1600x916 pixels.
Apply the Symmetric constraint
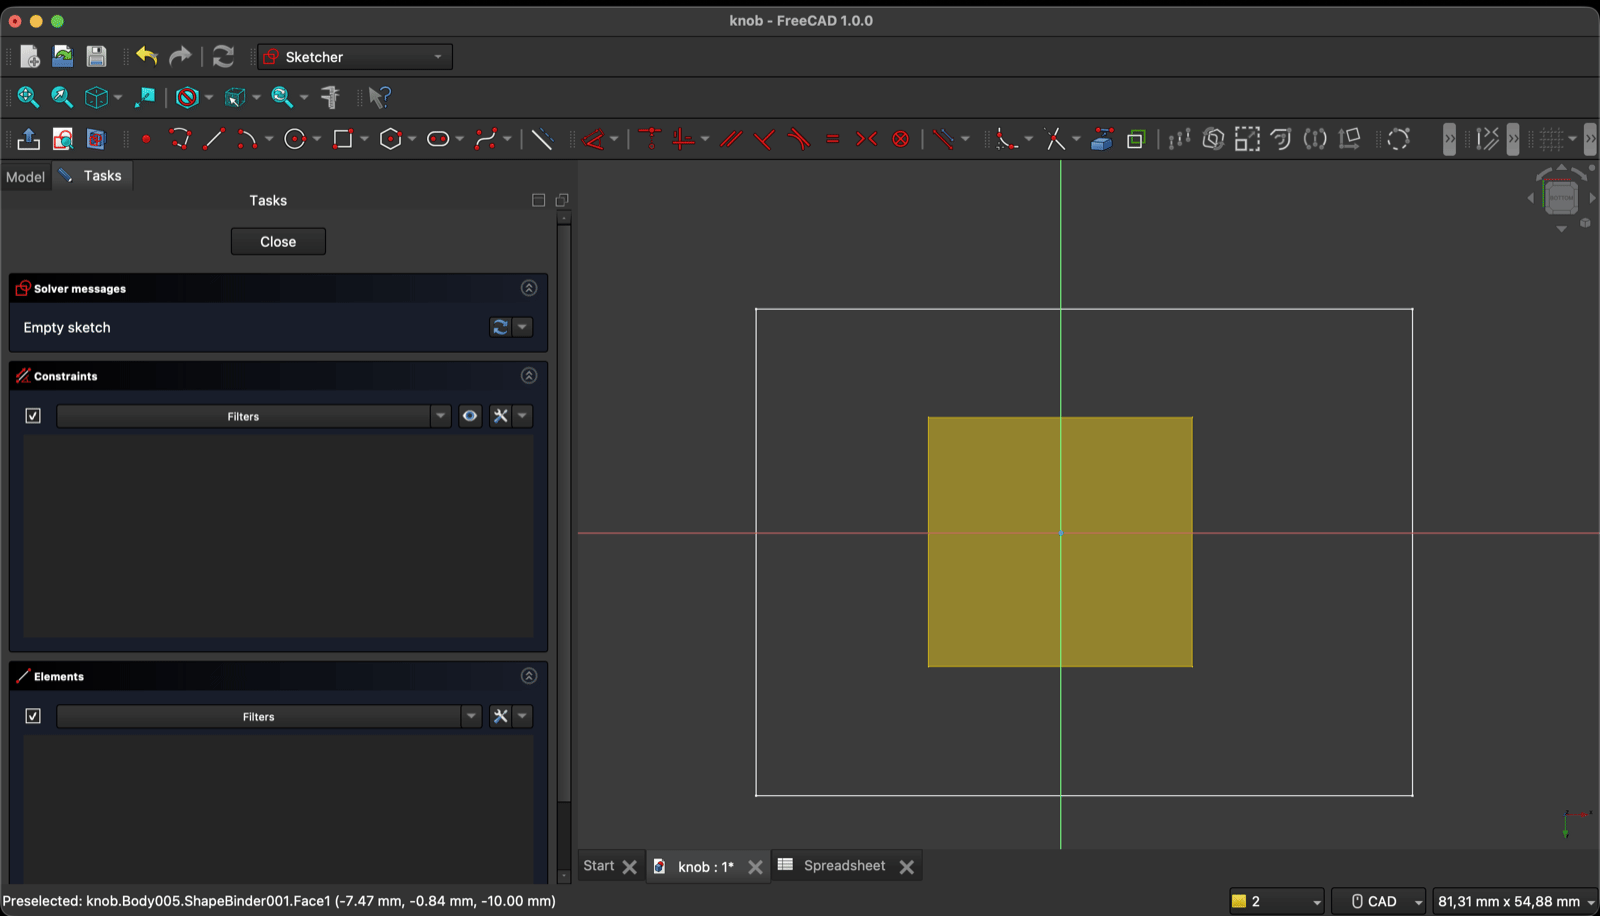coord(867,139)
